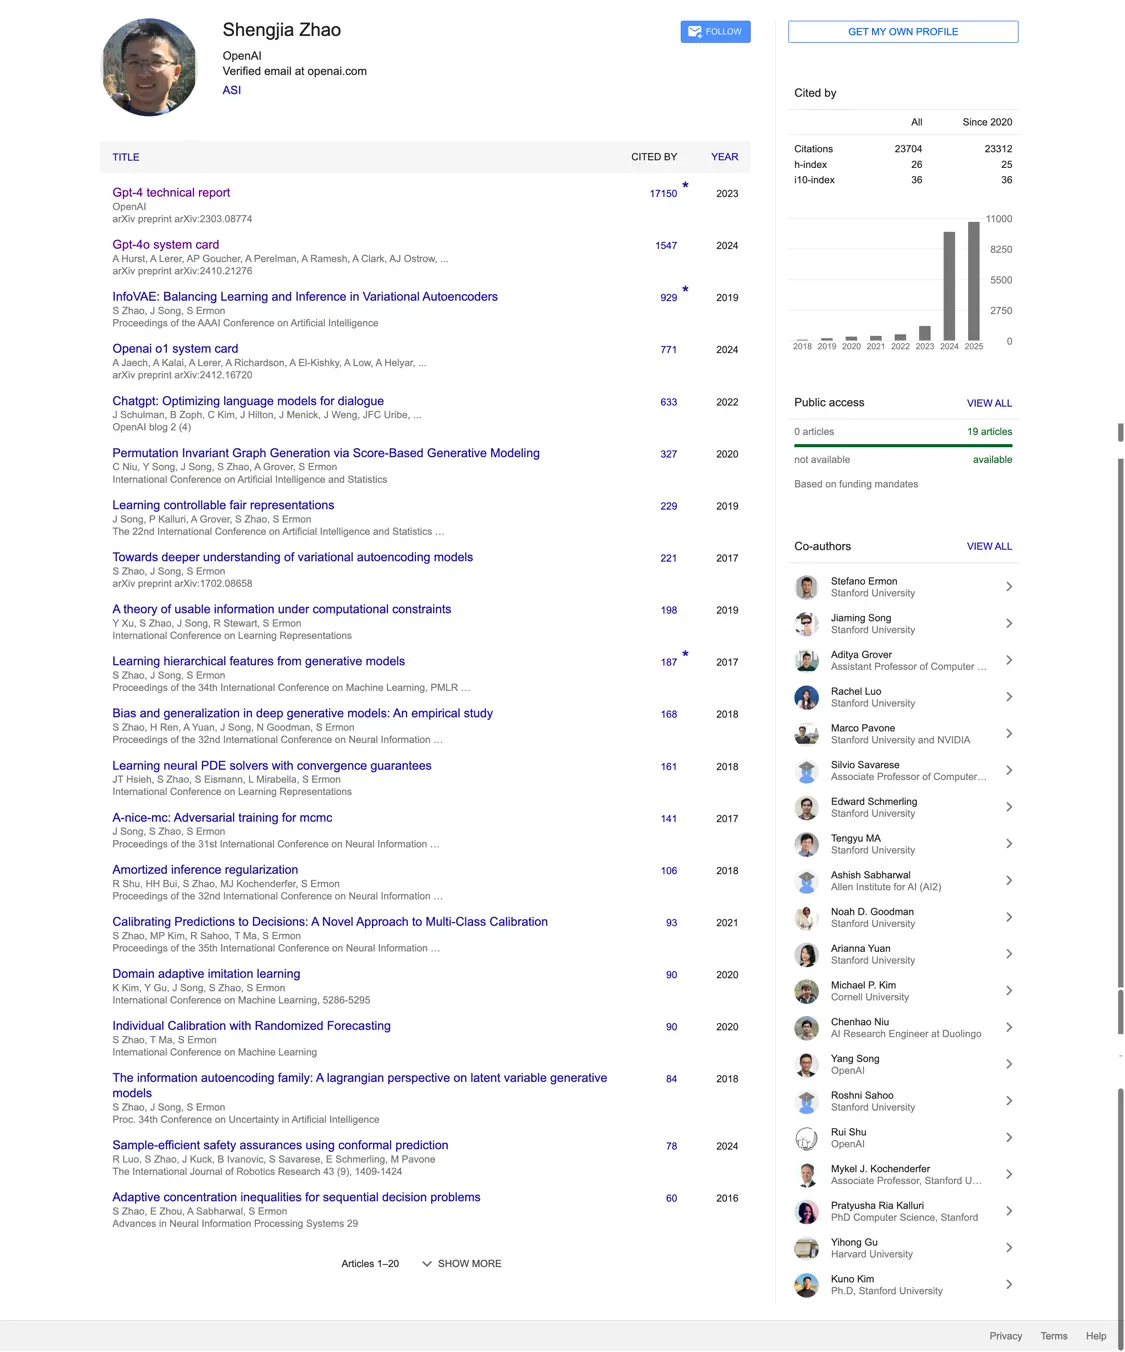
Task: Open Openai o1 system card paper
Action: [175, 349]
